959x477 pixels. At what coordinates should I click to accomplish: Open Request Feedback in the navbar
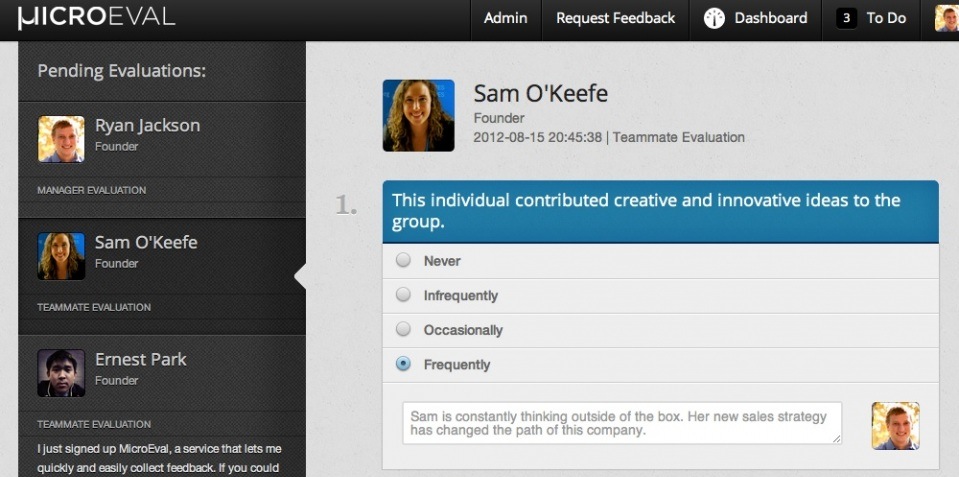[x=615, y=18]
